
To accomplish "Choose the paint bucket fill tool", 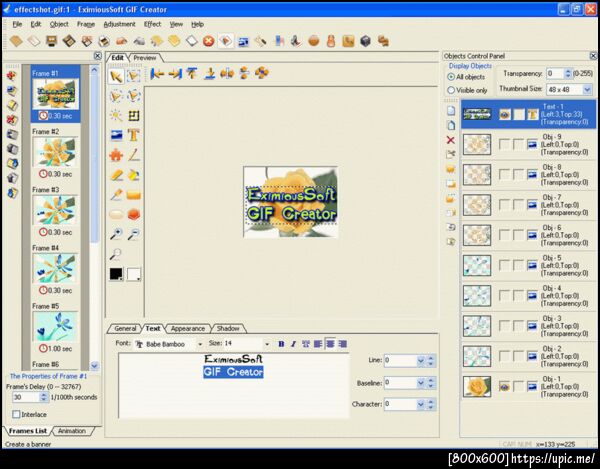I will tap(134, 175).
